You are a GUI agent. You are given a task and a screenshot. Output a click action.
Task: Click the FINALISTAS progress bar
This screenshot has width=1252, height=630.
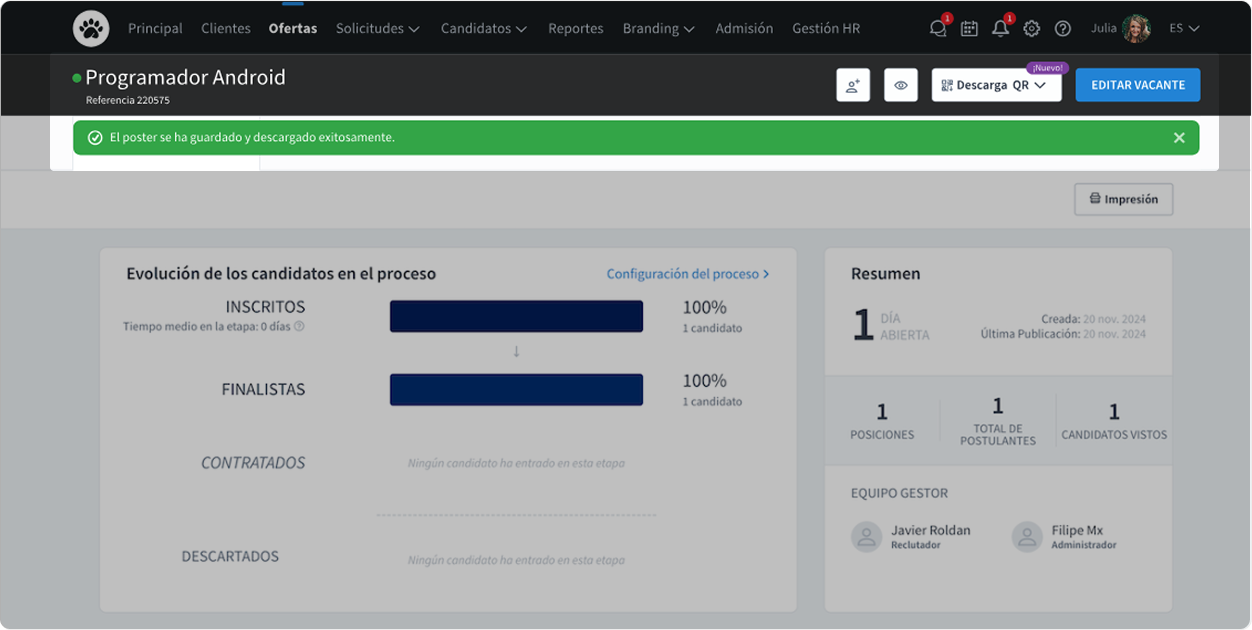516,390
